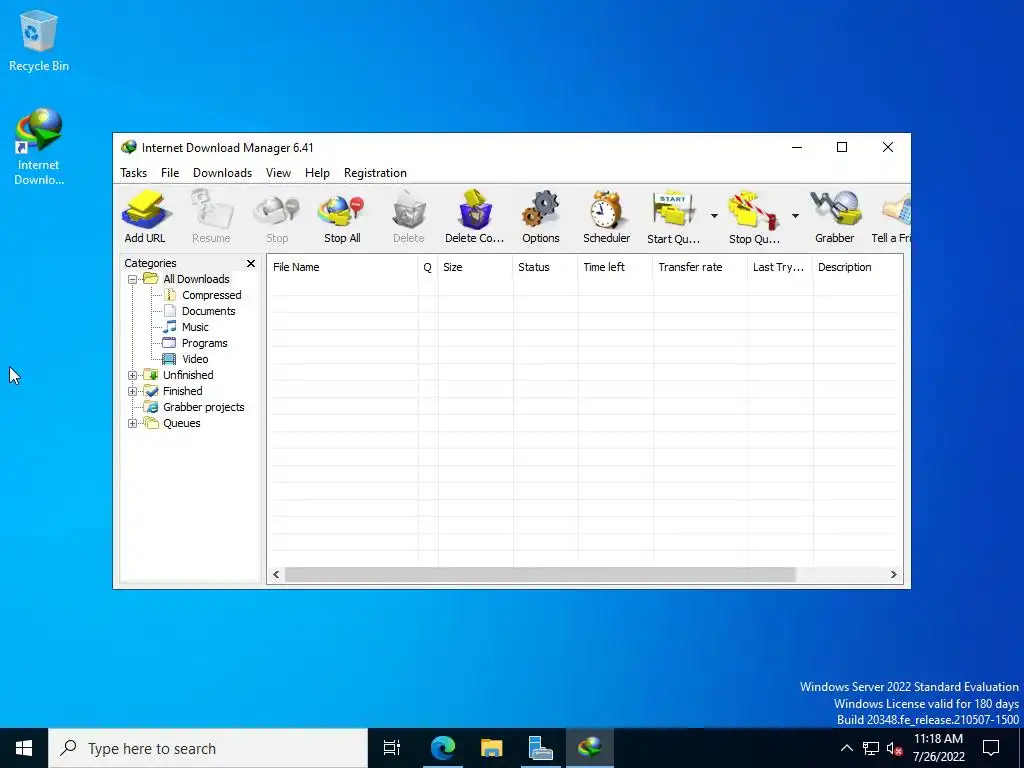Viewport: 1024px width, 768px height.
Task: Select the Recycle Bin desktop icon
Action: click(39, 40)
